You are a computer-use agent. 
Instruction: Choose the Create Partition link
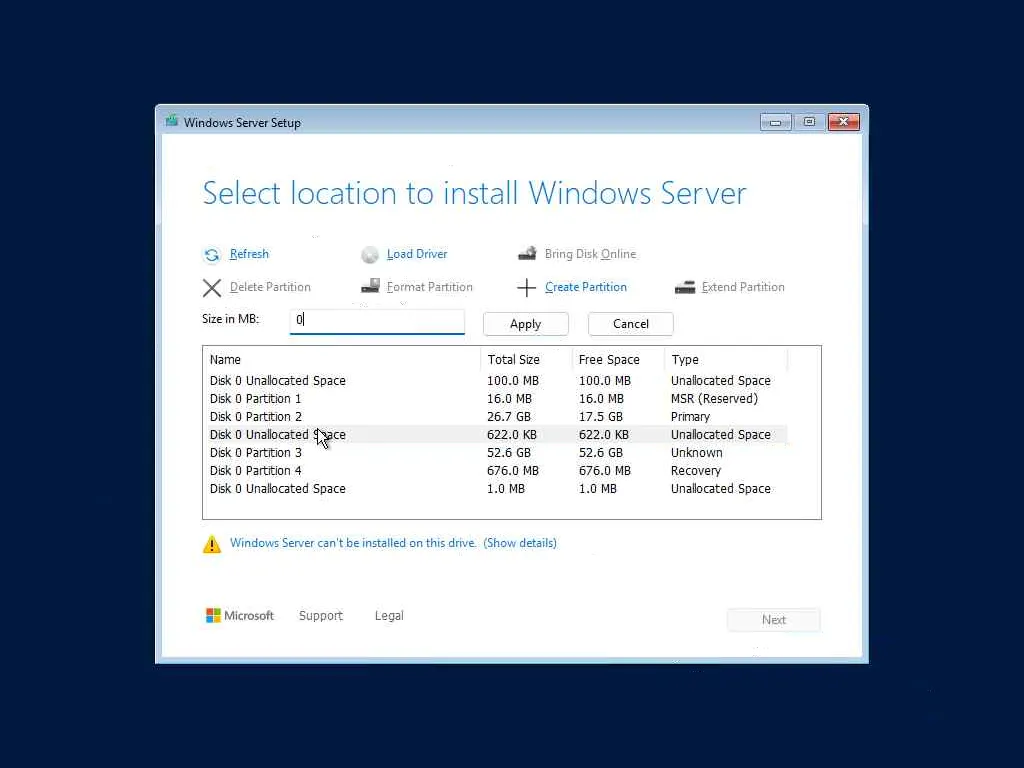[x=586, y=287]
